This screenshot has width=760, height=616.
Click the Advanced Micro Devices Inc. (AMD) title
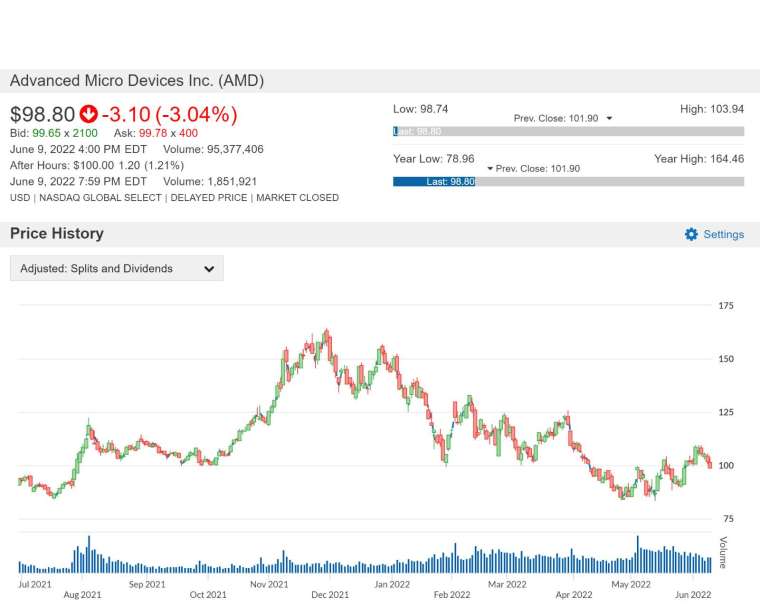pos(137,80)
